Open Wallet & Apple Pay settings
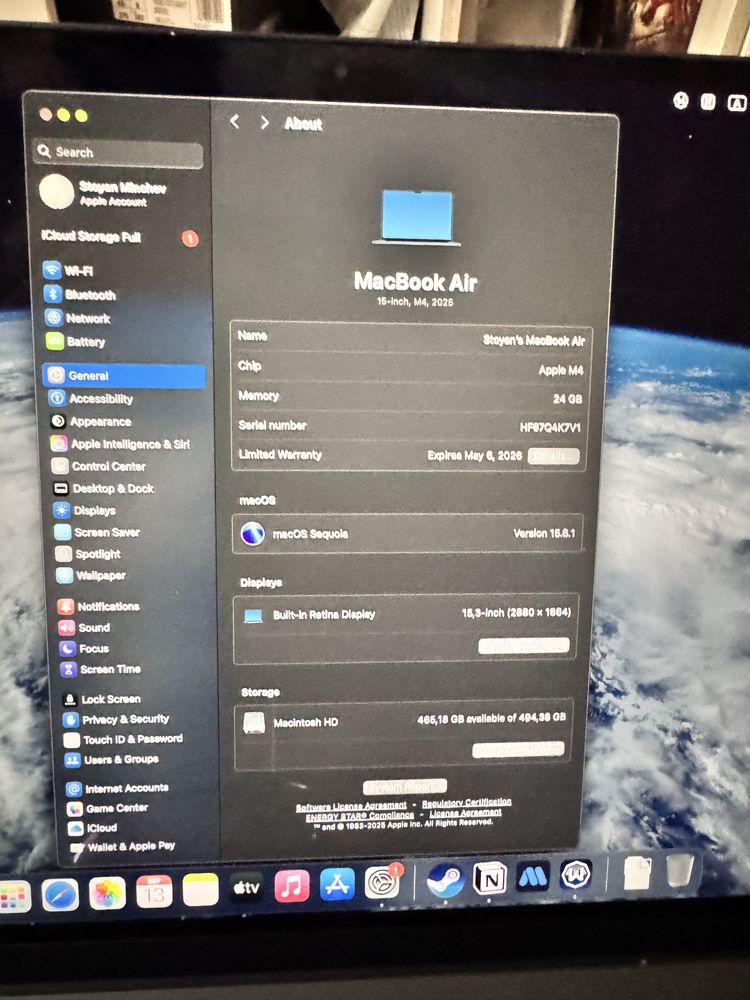The image size is (750, 1000). tap(122, 847)
